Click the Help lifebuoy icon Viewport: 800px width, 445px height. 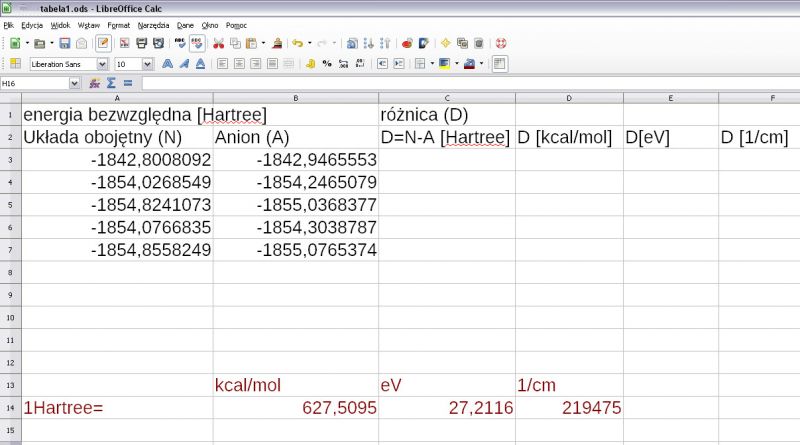[501, 43]
